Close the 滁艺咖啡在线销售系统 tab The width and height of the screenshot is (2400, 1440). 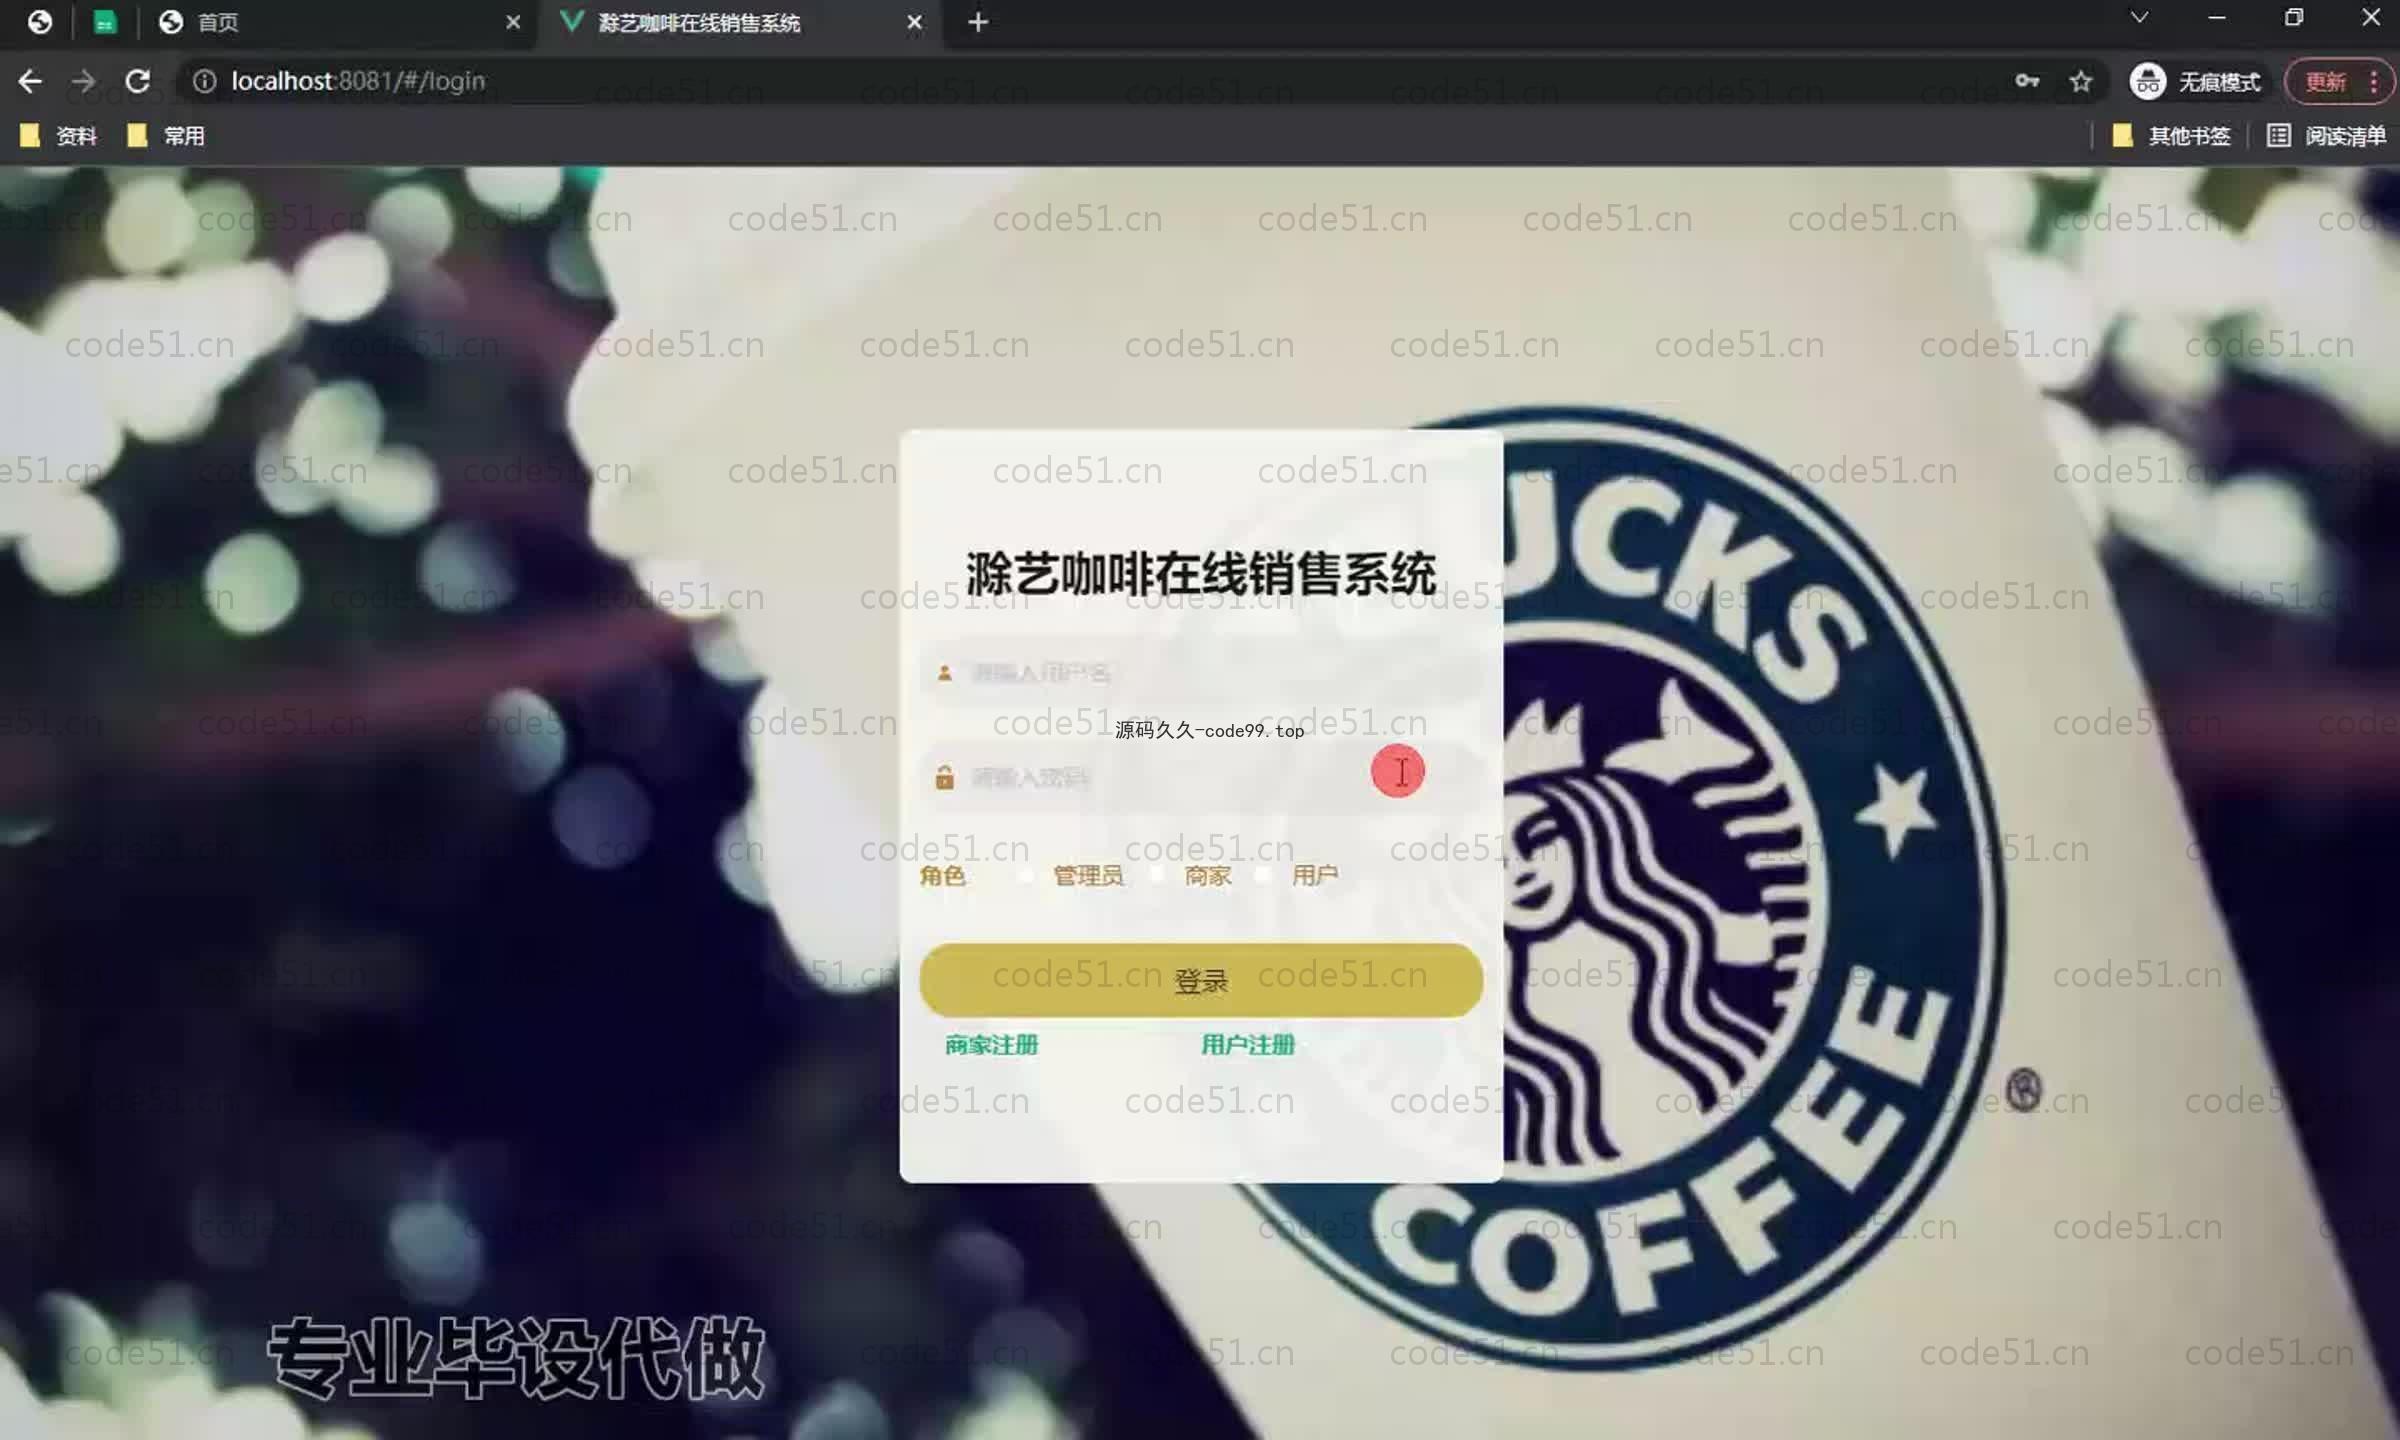[x=914, y=22]
